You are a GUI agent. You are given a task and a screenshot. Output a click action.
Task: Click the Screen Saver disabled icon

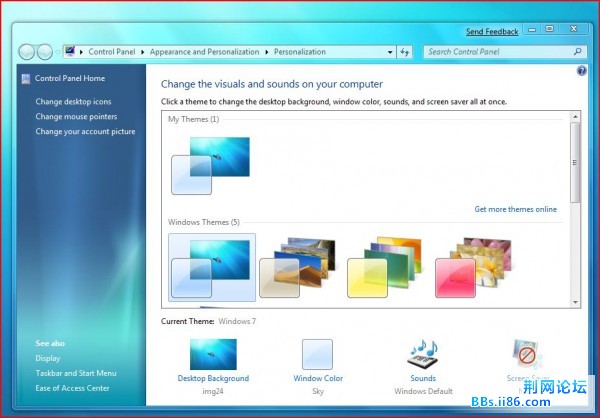click(x=527, y=353)
